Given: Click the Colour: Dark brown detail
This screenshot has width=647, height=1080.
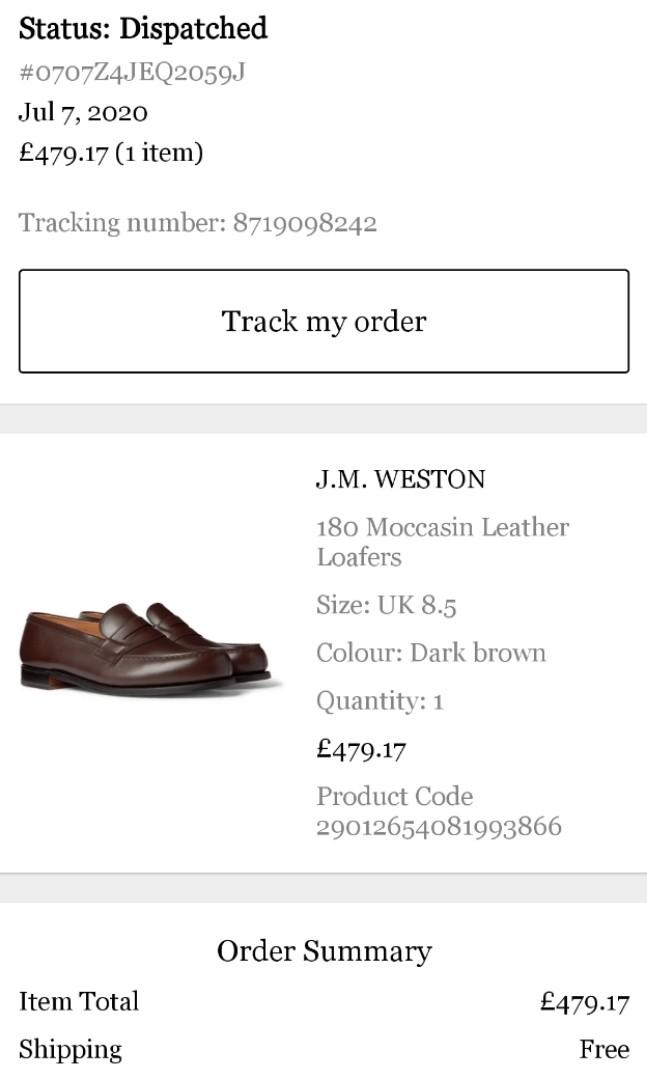Looking at the screenshot, I should [430, 653].
